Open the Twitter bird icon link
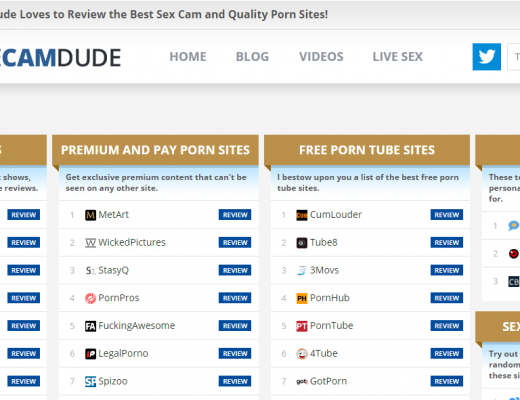The width and height of the screenshot is (520, 400). tap(486, 57)
